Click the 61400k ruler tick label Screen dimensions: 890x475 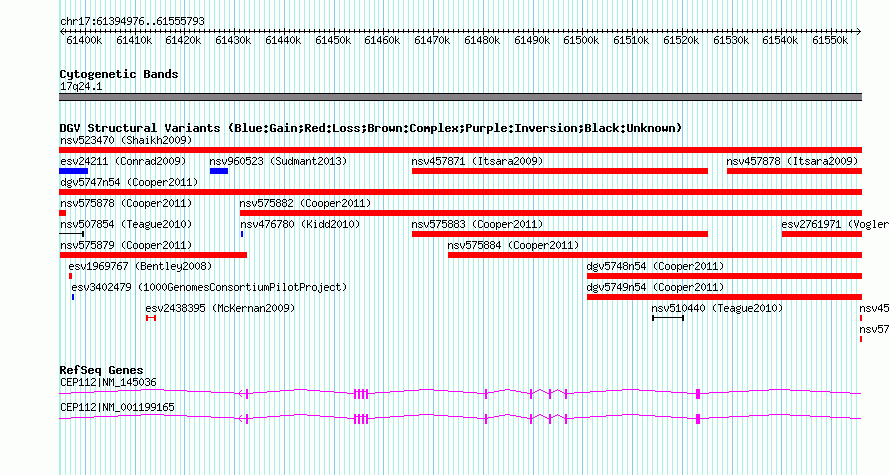pyautogui.click(x=84, y=40)
